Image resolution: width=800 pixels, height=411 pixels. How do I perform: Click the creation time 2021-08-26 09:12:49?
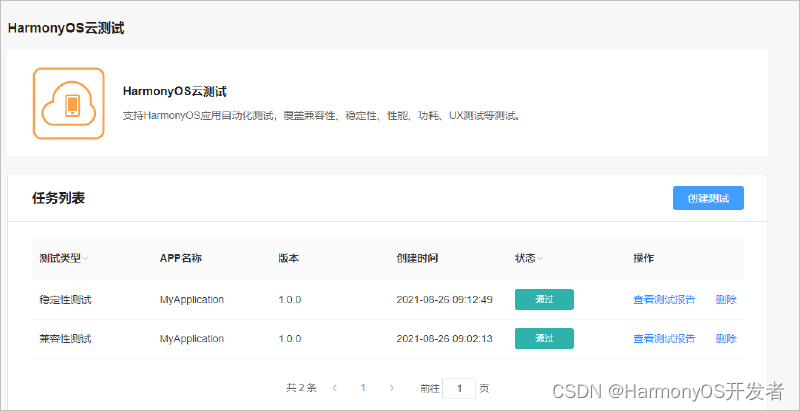coord(444,300)
